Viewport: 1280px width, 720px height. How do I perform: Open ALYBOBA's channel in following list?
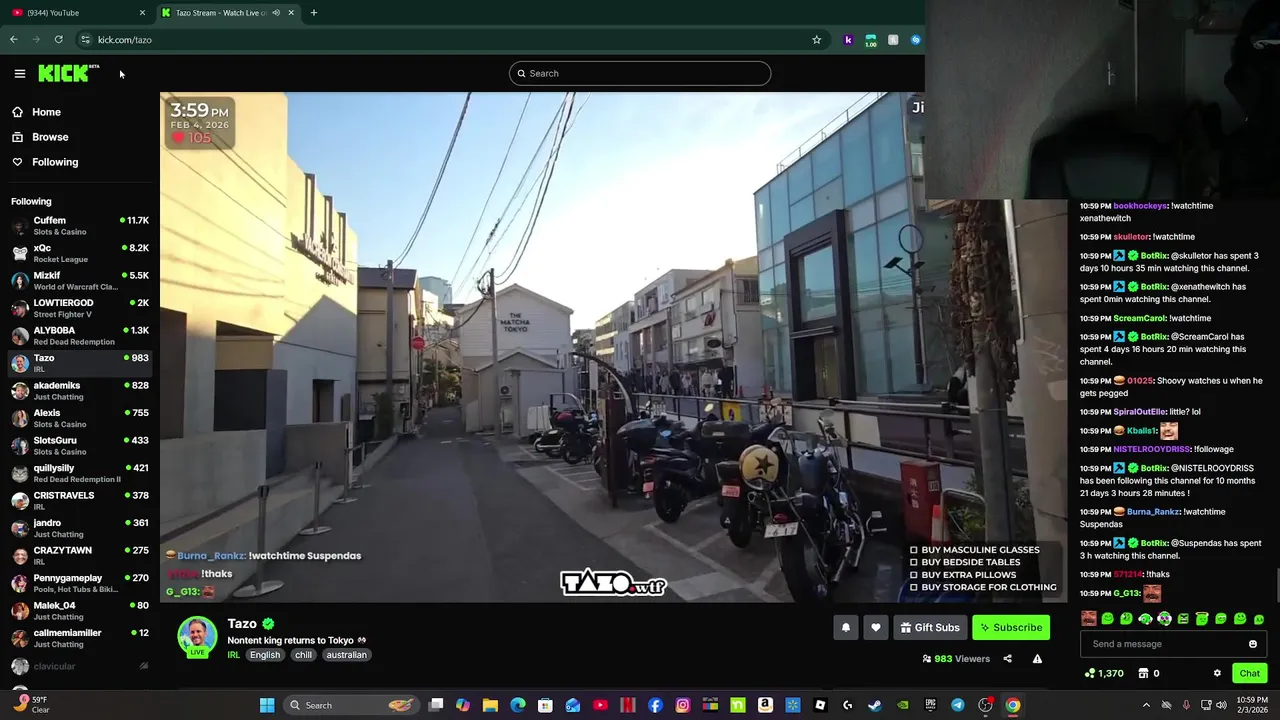pyautogui.click(x=80, y=336)
